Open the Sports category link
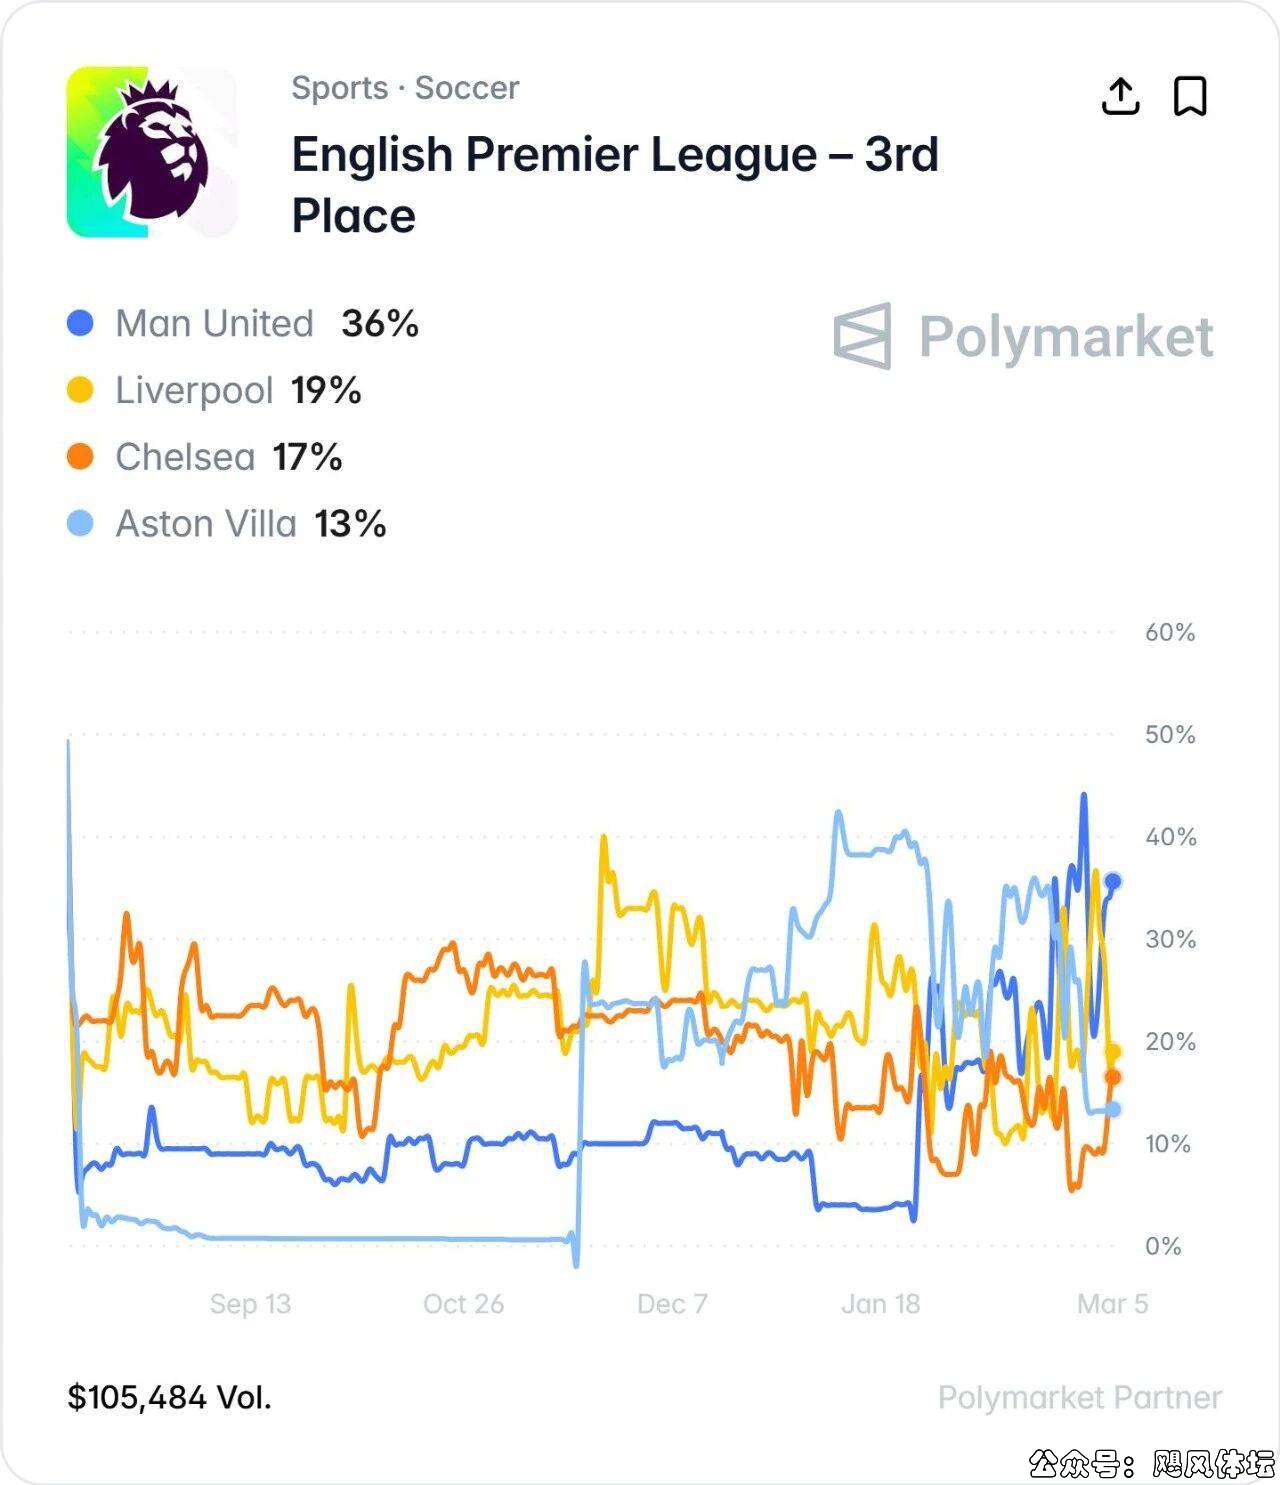 [339, 88]
